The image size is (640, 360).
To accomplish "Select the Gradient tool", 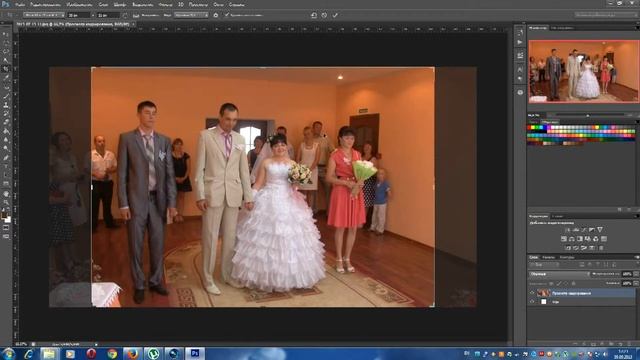I will [6, 131].
